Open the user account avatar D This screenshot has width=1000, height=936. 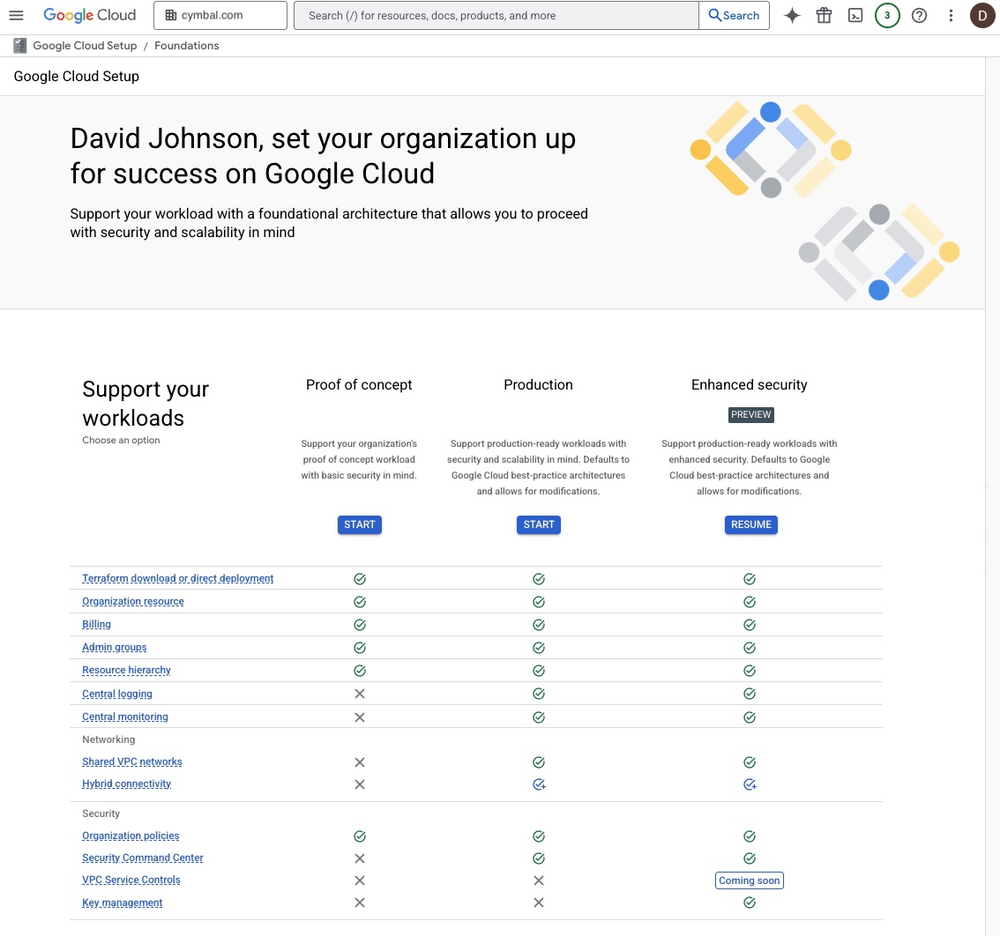(x=982, y=15)
